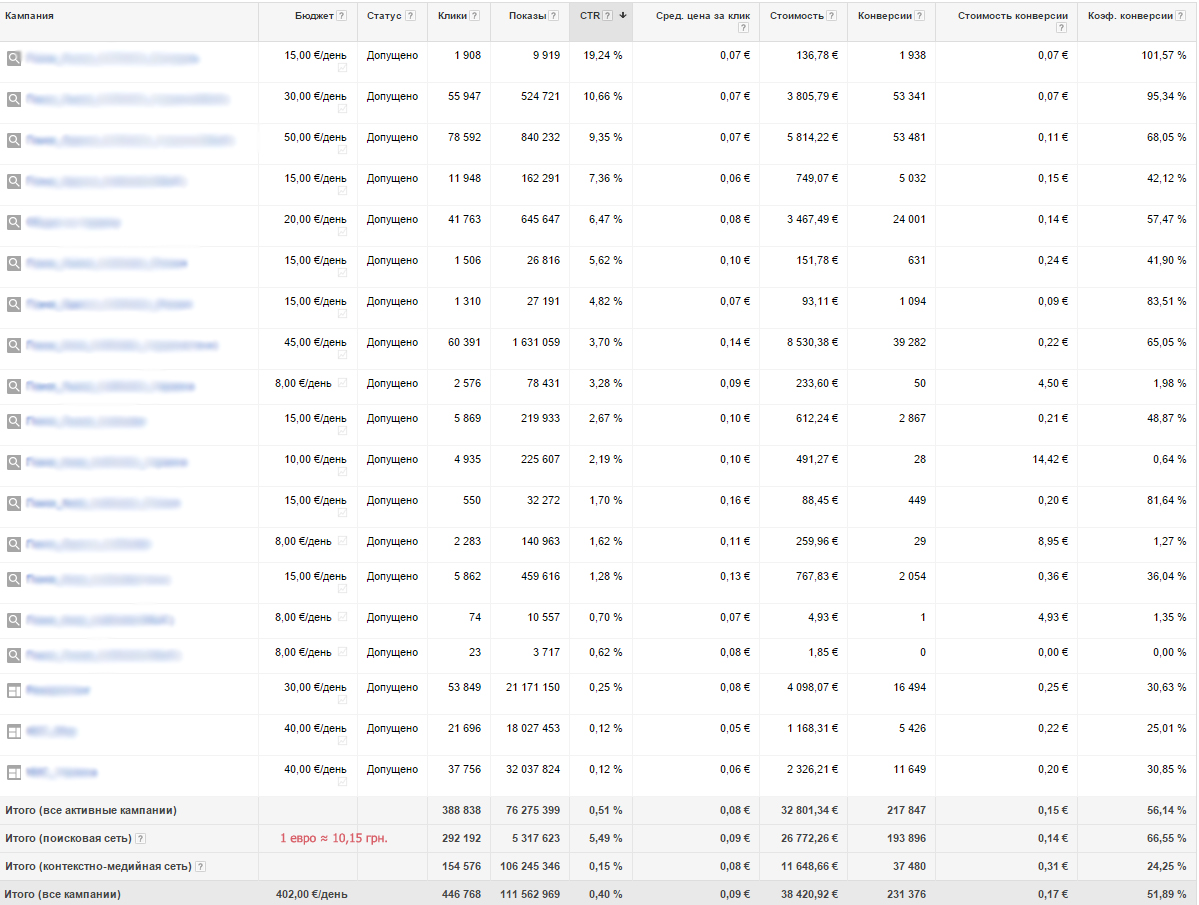Open help icon next to CTR header

pyautogui.click(x=608, y=16)
